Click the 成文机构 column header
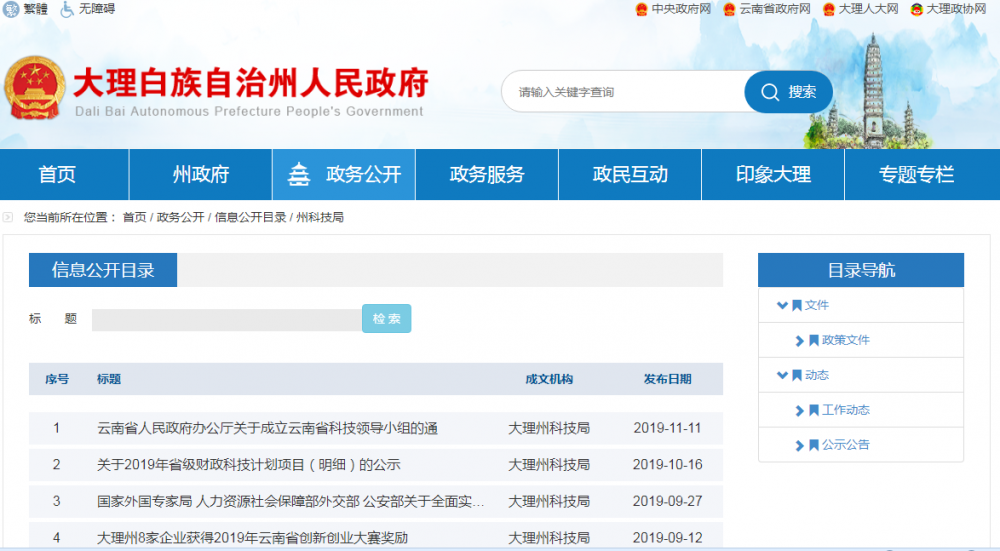1000x551 pixels. 548,379
